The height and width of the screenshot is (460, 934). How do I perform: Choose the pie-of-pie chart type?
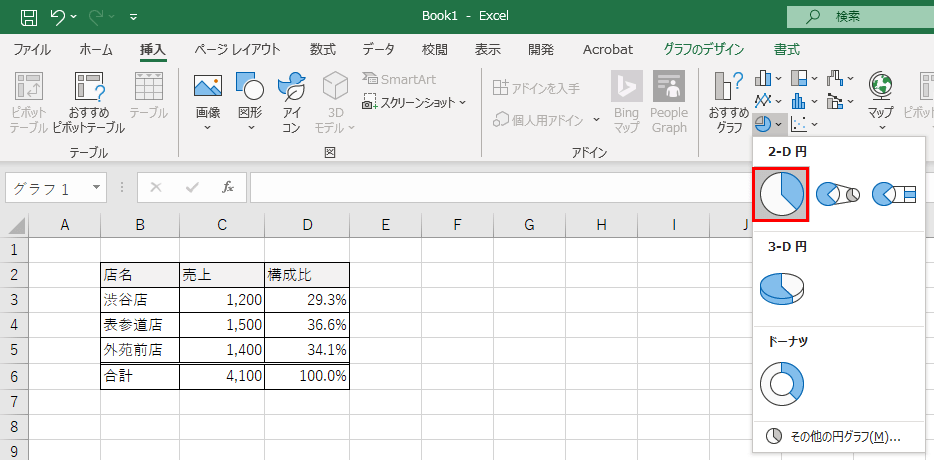837,194
